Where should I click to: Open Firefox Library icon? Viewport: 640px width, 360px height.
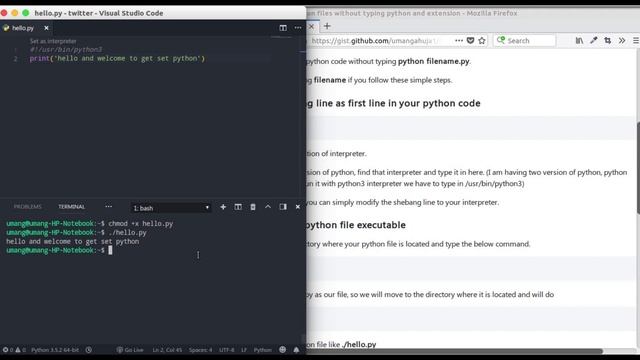579,40
